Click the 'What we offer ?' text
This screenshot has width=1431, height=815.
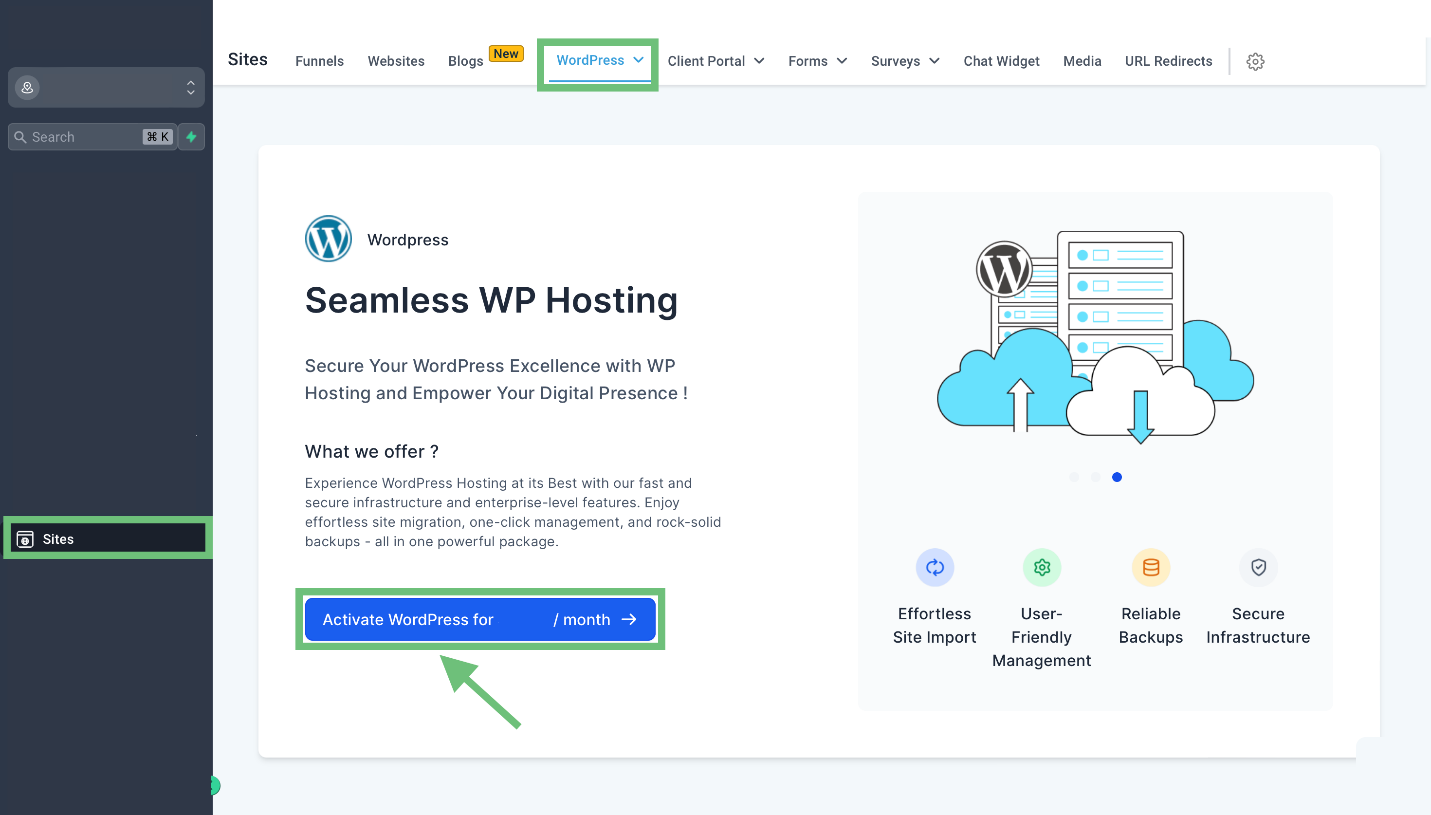pos(372,451)
